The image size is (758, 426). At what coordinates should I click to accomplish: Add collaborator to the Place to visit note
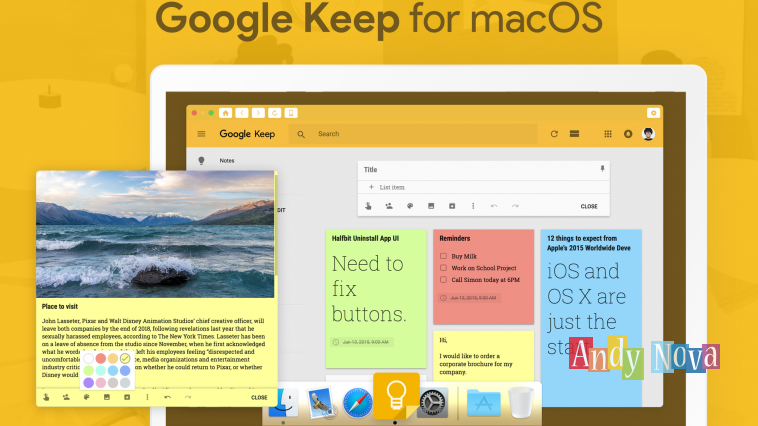coord(66,397)
